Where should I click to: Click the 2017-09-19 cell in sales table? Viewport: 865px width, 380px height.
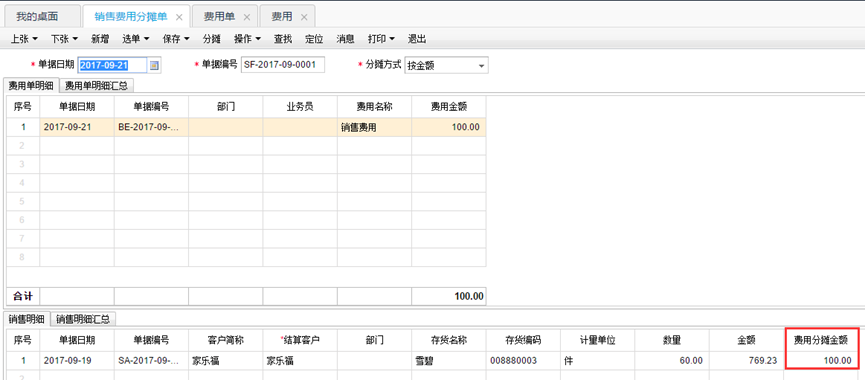[x=77, y=361]
